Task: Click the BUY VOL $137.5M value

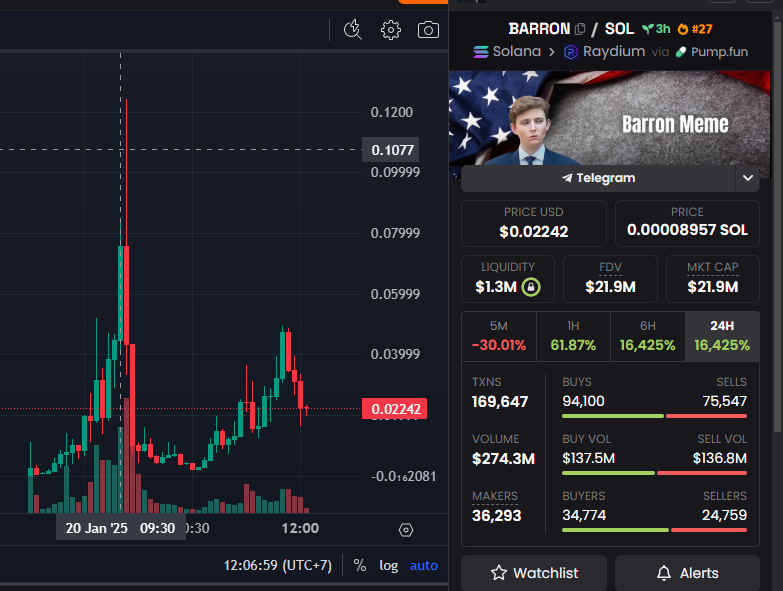Action: point(588,458)
